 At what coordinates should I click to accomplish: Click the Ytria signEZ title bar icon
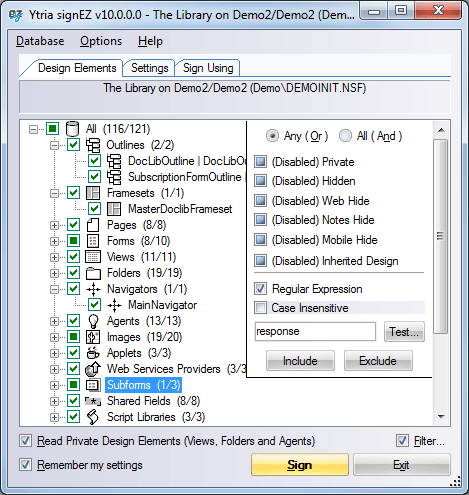pos(15,15)
